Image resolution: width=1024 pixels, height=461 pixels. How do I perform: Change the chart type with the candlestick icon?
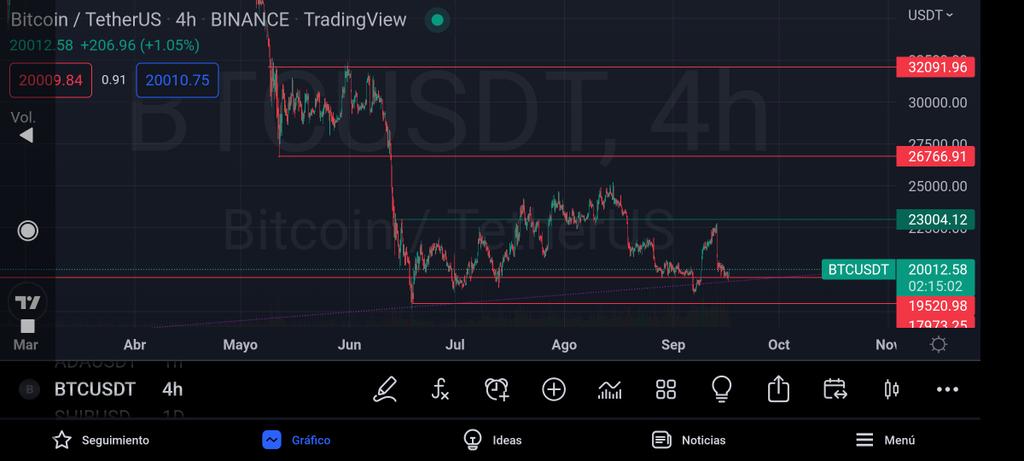click(x=891, y=390)
